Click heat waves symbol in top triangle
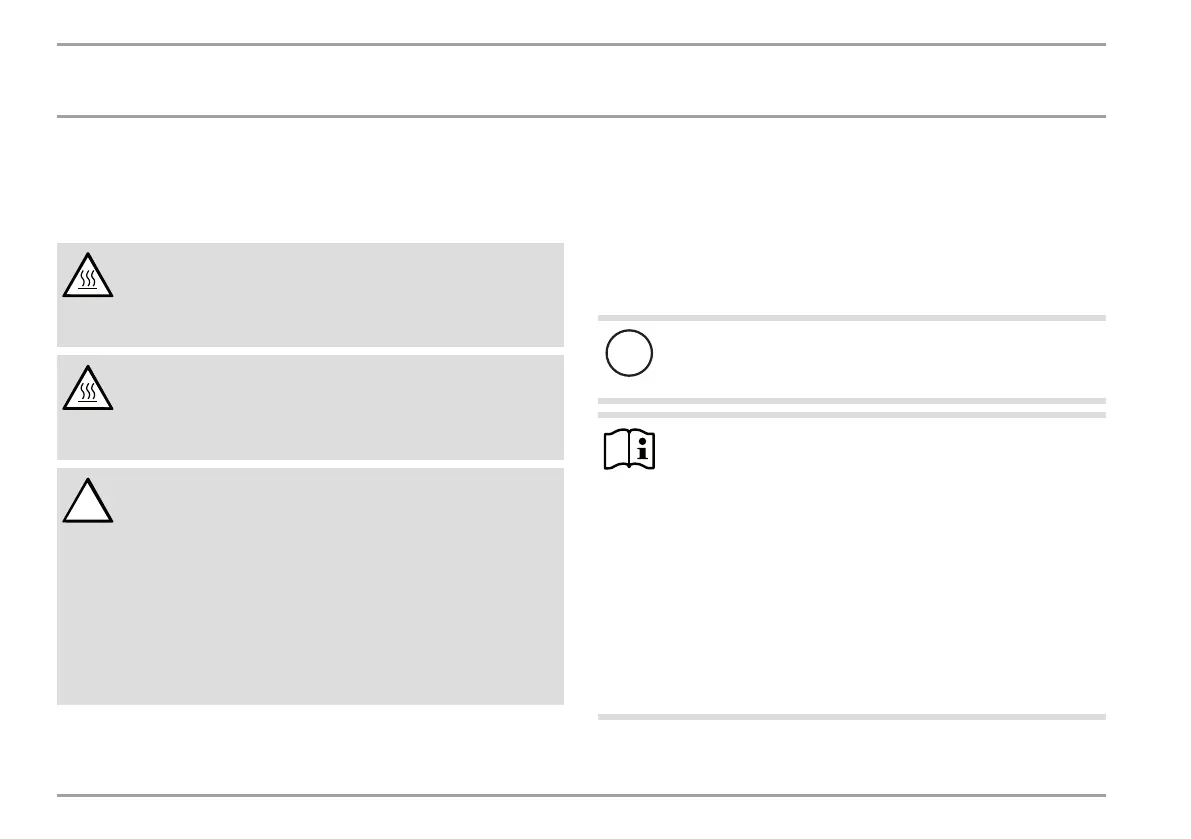This screenshot has width=1191, height=839. tap(88, 279)
